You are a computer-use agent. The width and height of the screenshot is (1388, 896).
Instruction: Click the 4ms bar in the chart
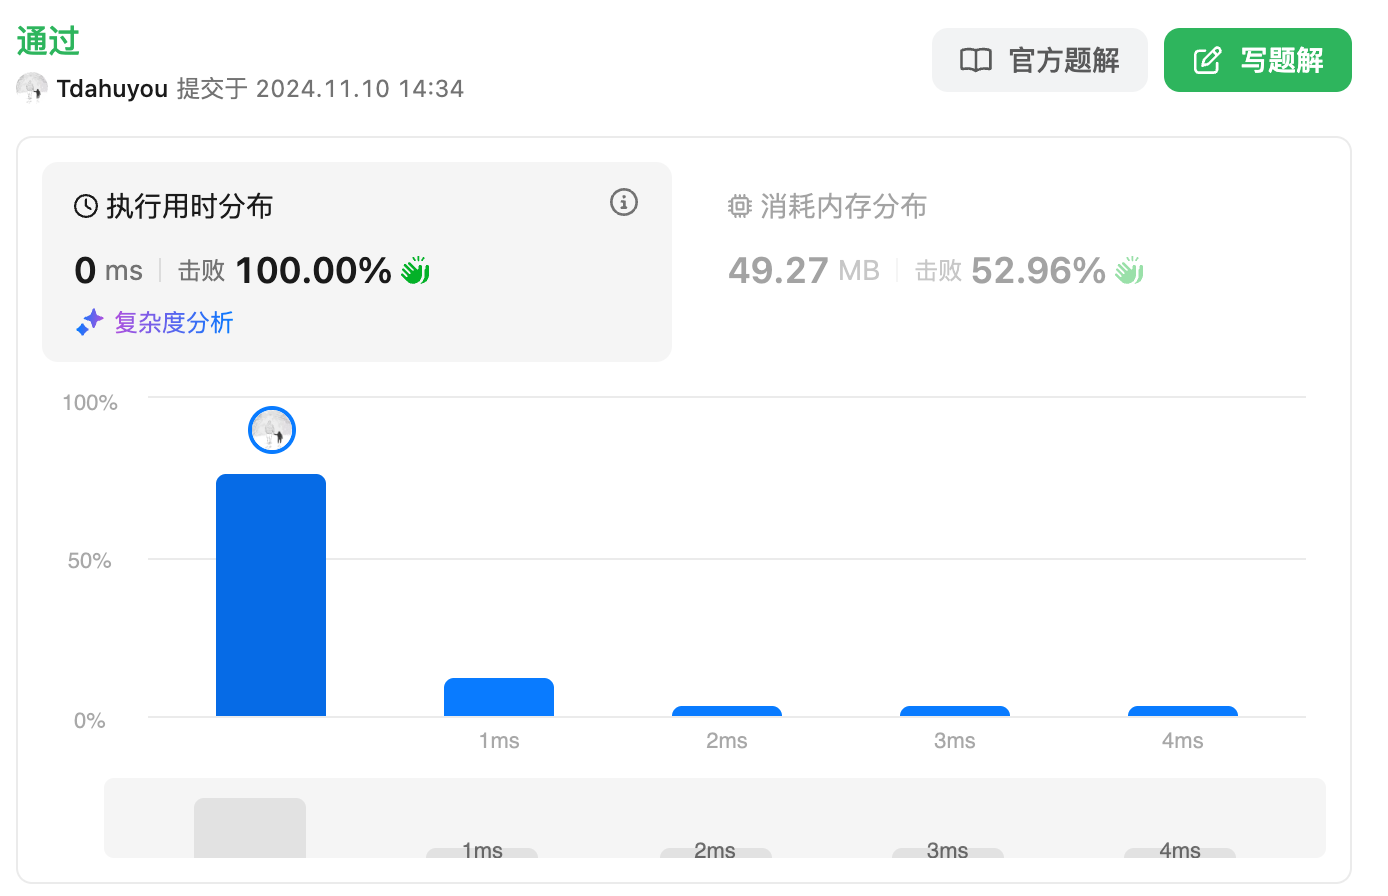[x=1183, y=711]
